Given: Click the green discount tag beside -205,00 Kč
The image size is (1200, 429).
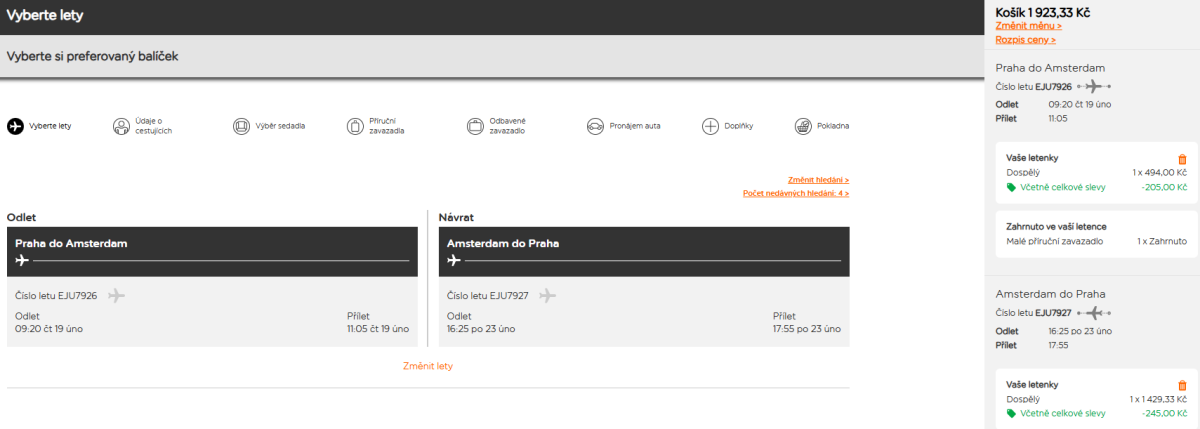Looking at the screenshot, I should (x=1011, y=187).
